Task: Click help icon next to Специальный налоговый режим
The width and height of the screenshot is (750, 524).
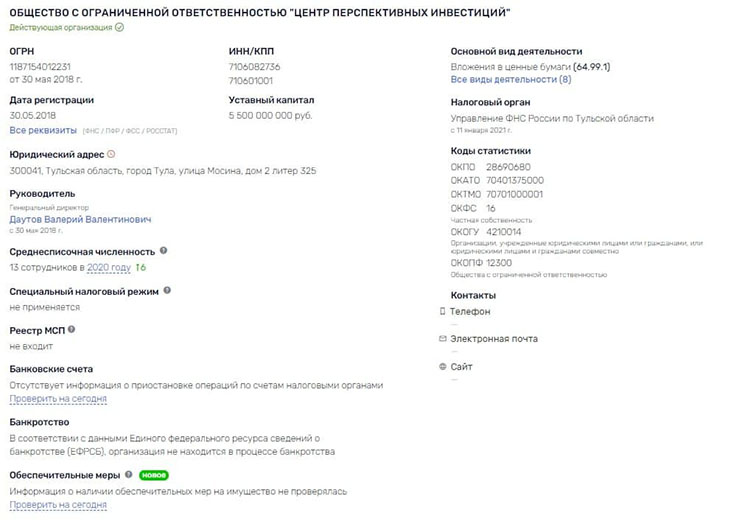Action: coord(167,290)
